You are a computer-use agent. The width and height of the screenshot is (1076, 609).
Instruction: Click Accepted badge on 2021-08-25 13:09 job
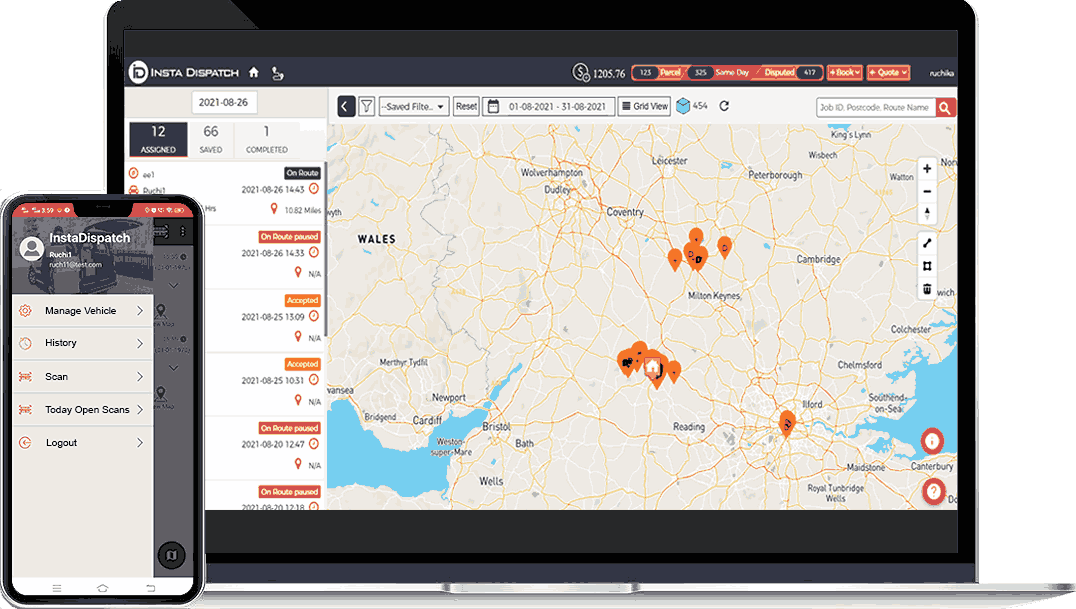click(x=303, y=300)
